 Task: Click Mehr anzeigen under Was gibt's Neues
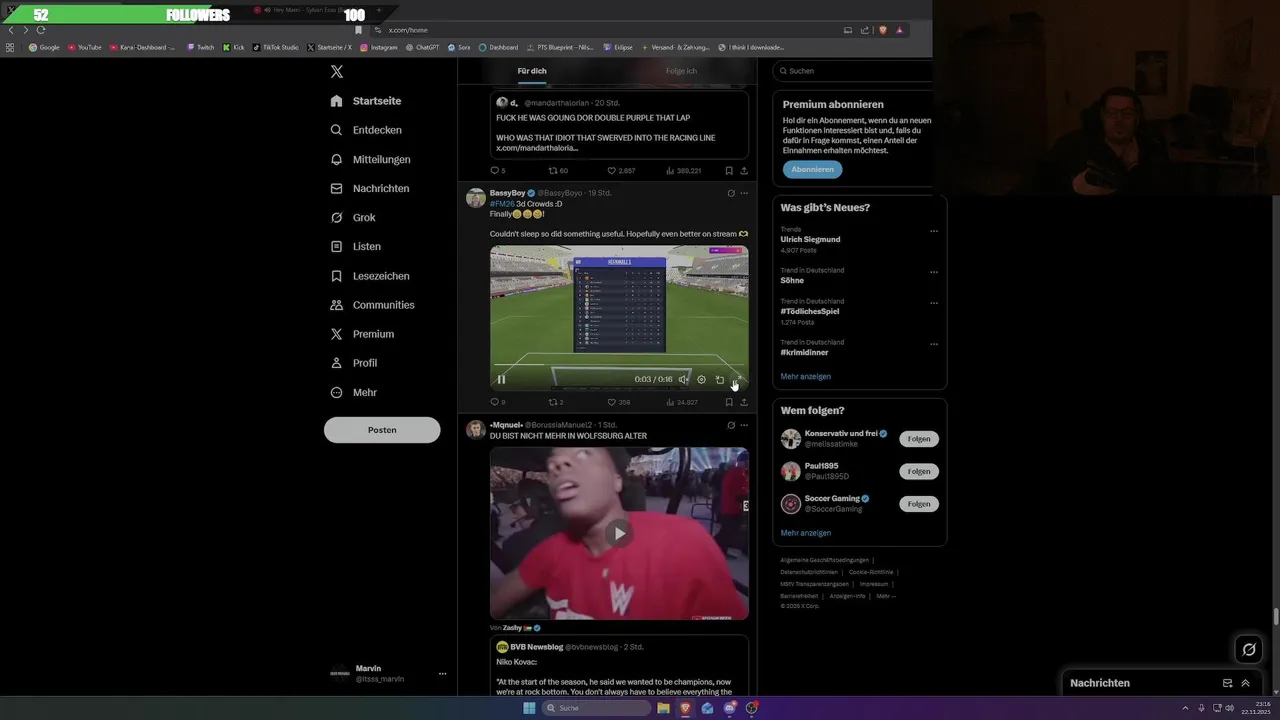[x=806, y=376]
